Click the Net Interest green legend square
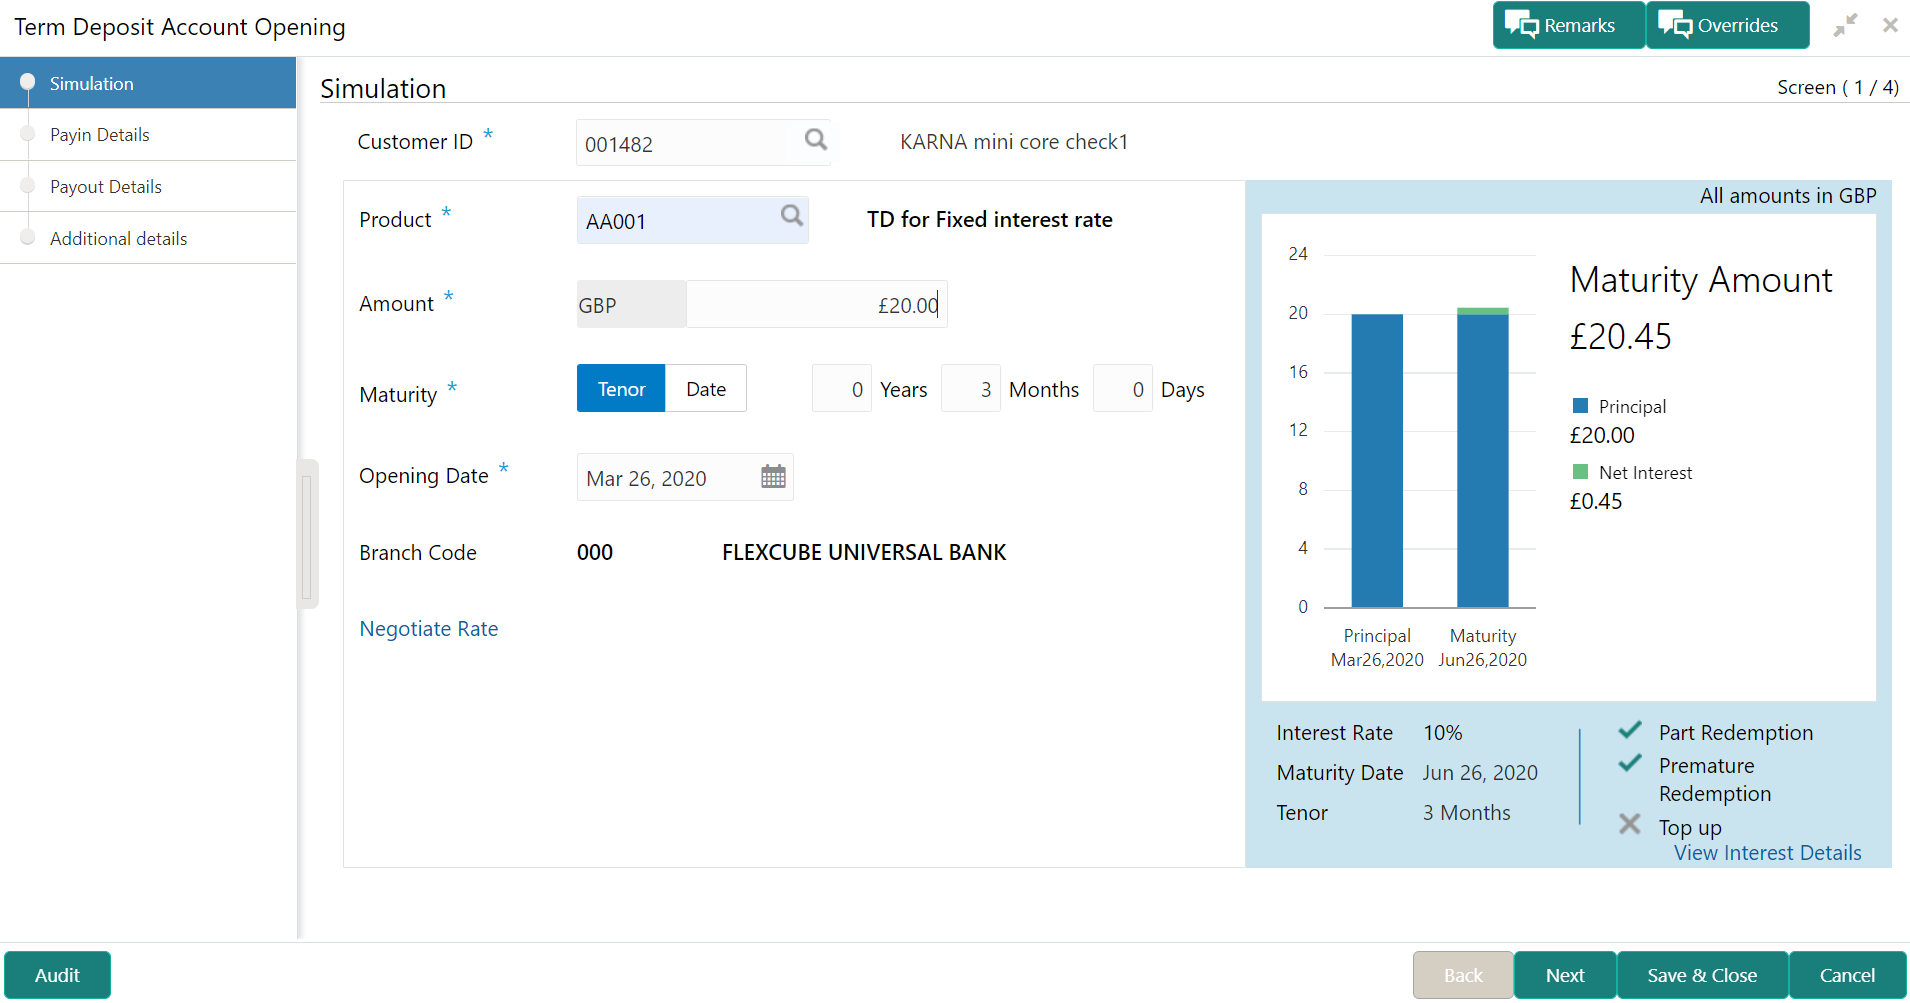The width and height of the screenshot is (1910, 1003). pos(1580,471)
